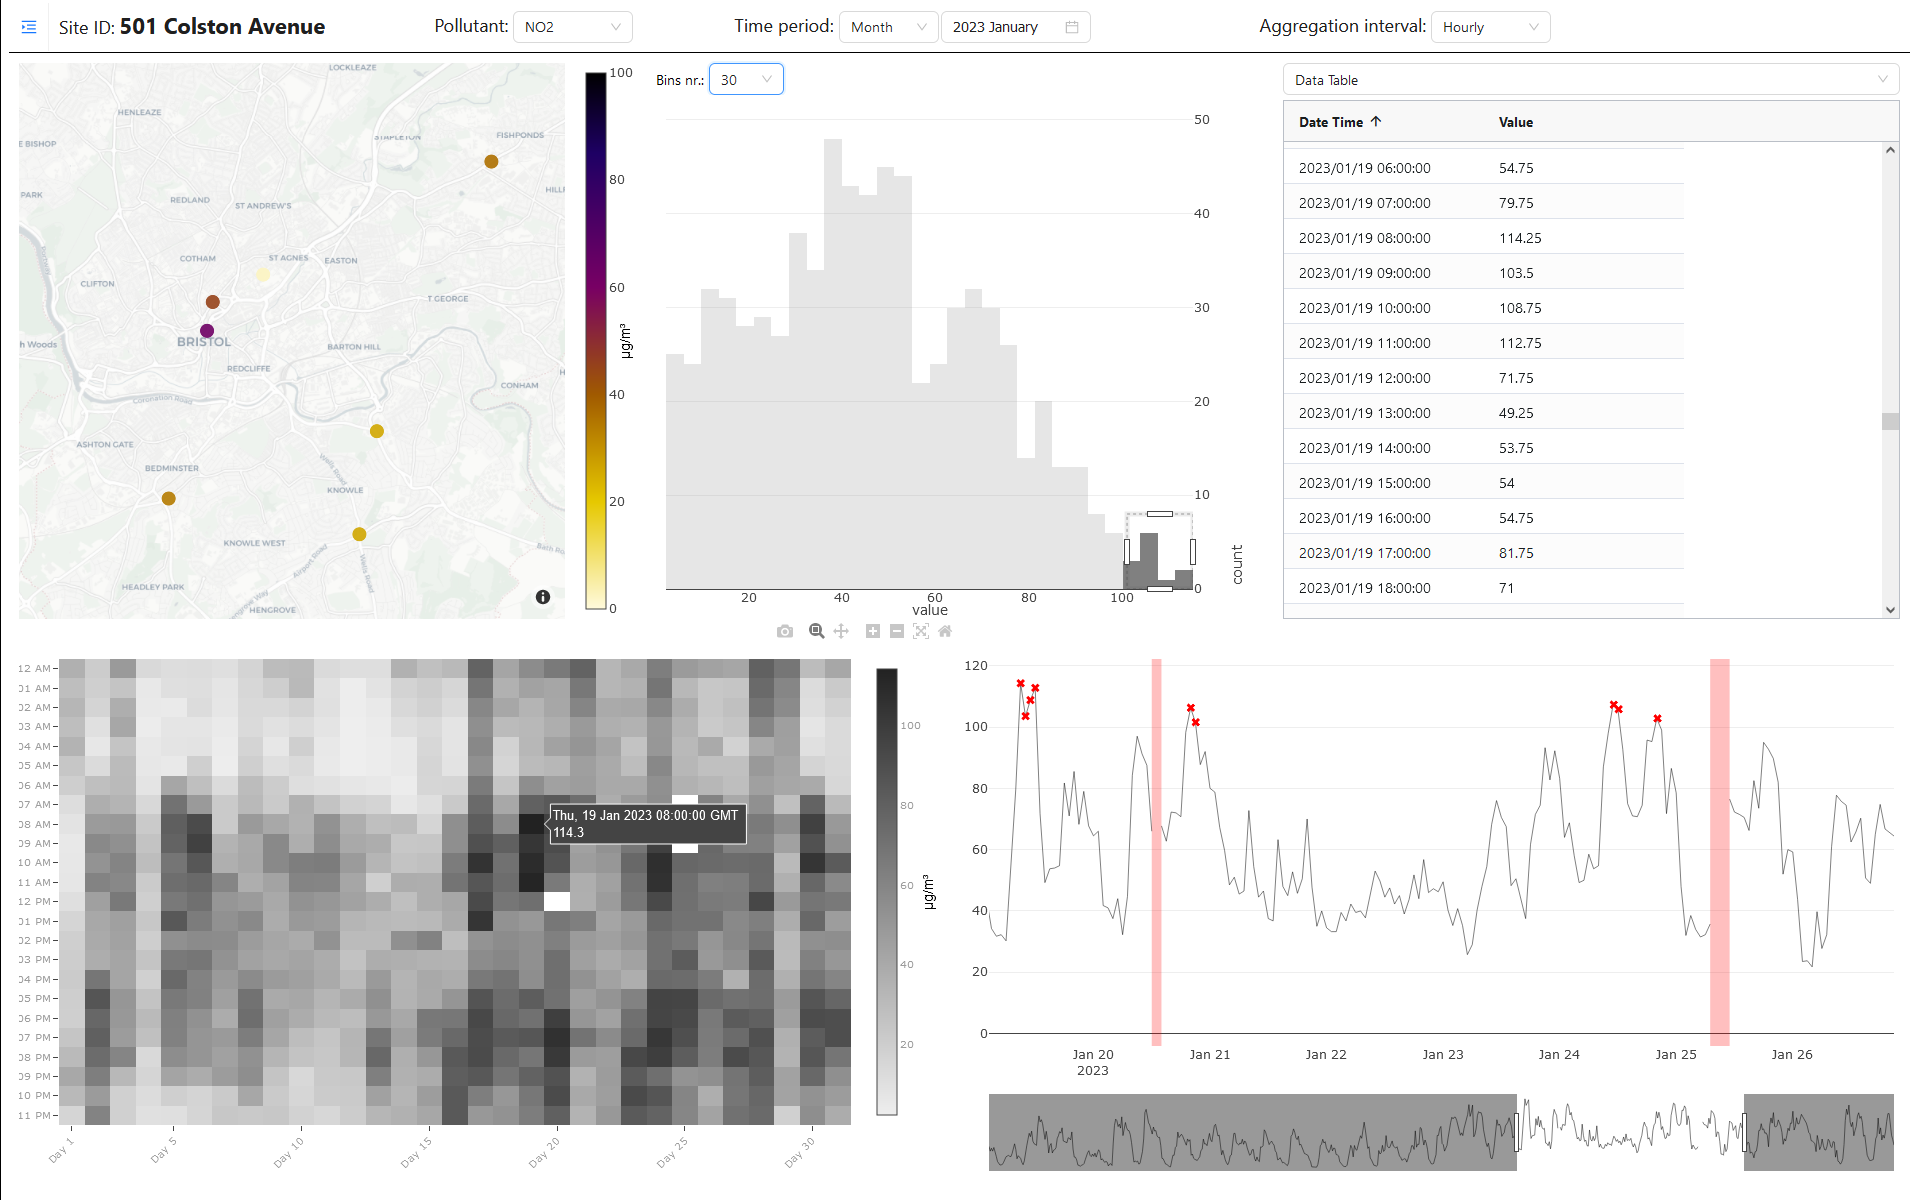
Task: Open the Aggregation interval Hourly dropdown
Action: [1490, 27]
